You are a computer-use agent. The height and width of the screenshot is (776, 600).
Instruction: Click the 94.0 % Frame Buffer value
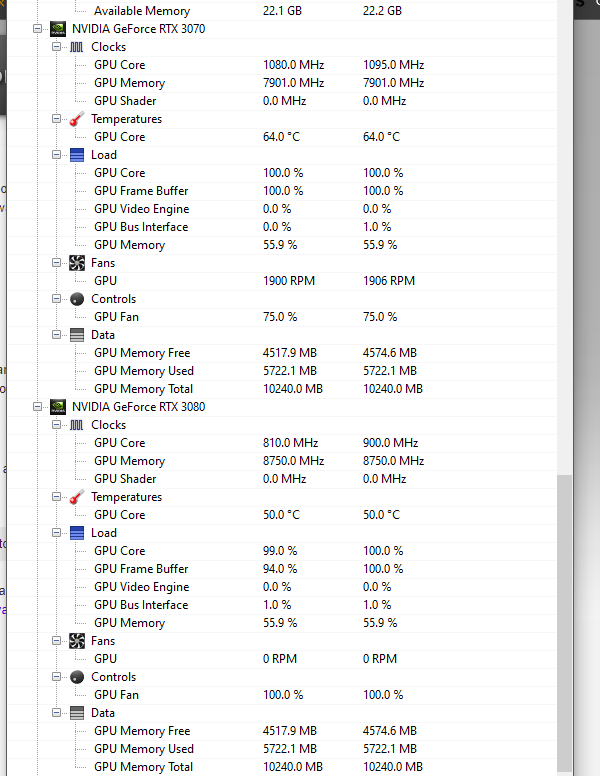[280, 569]
